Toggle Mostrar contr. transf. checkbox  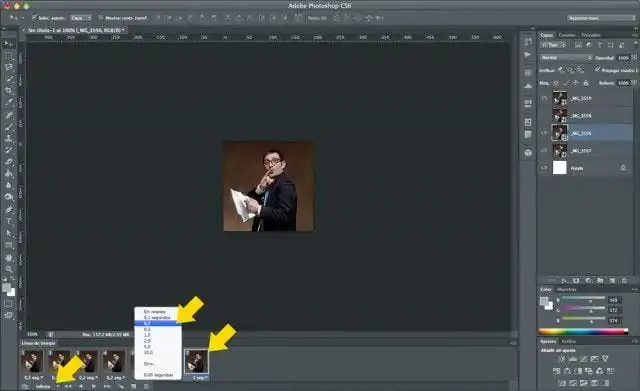pyautogui.click(x=101, y=18)
